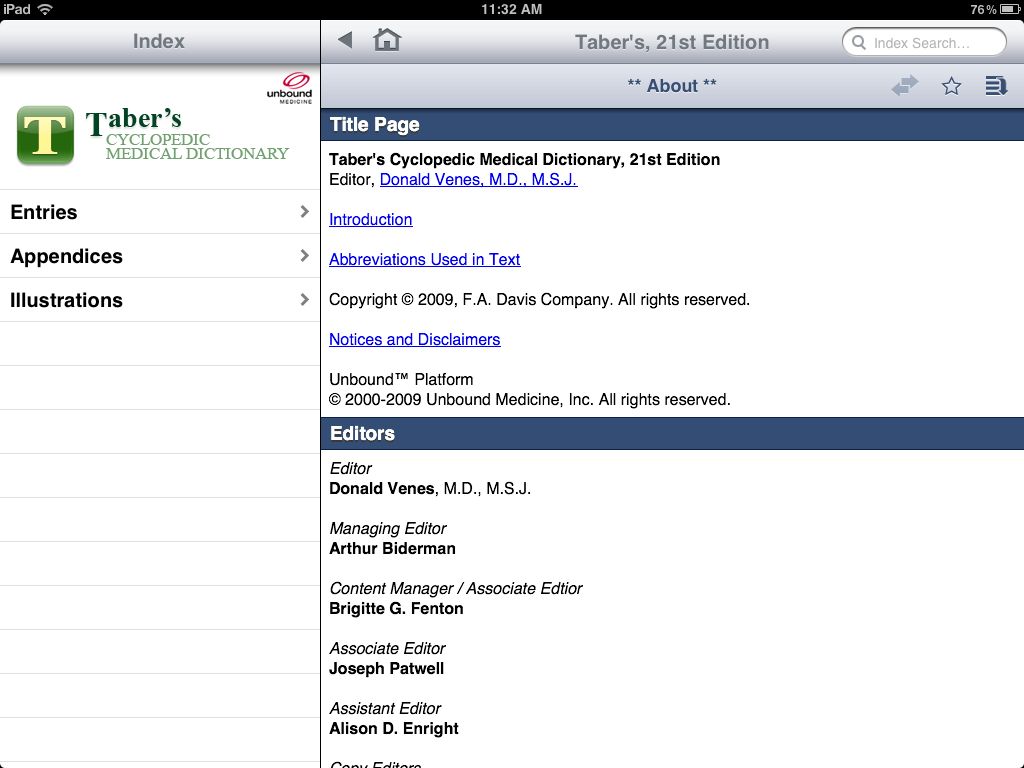This screenshot has height=768, width=1024.
Task: Select Joseph Patwell name
Action: point(387,669)
